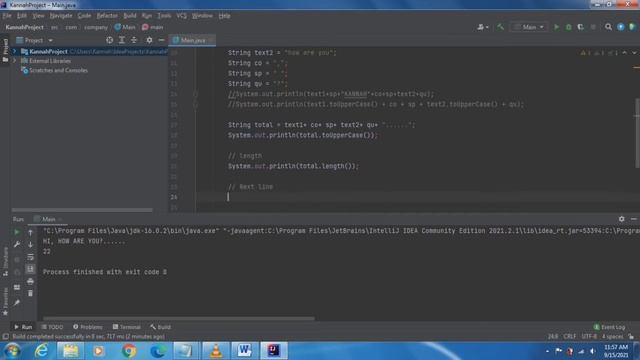Open Google Chrome from the taskbar
The image size is (640, 360).
click(x=129, y=351)
